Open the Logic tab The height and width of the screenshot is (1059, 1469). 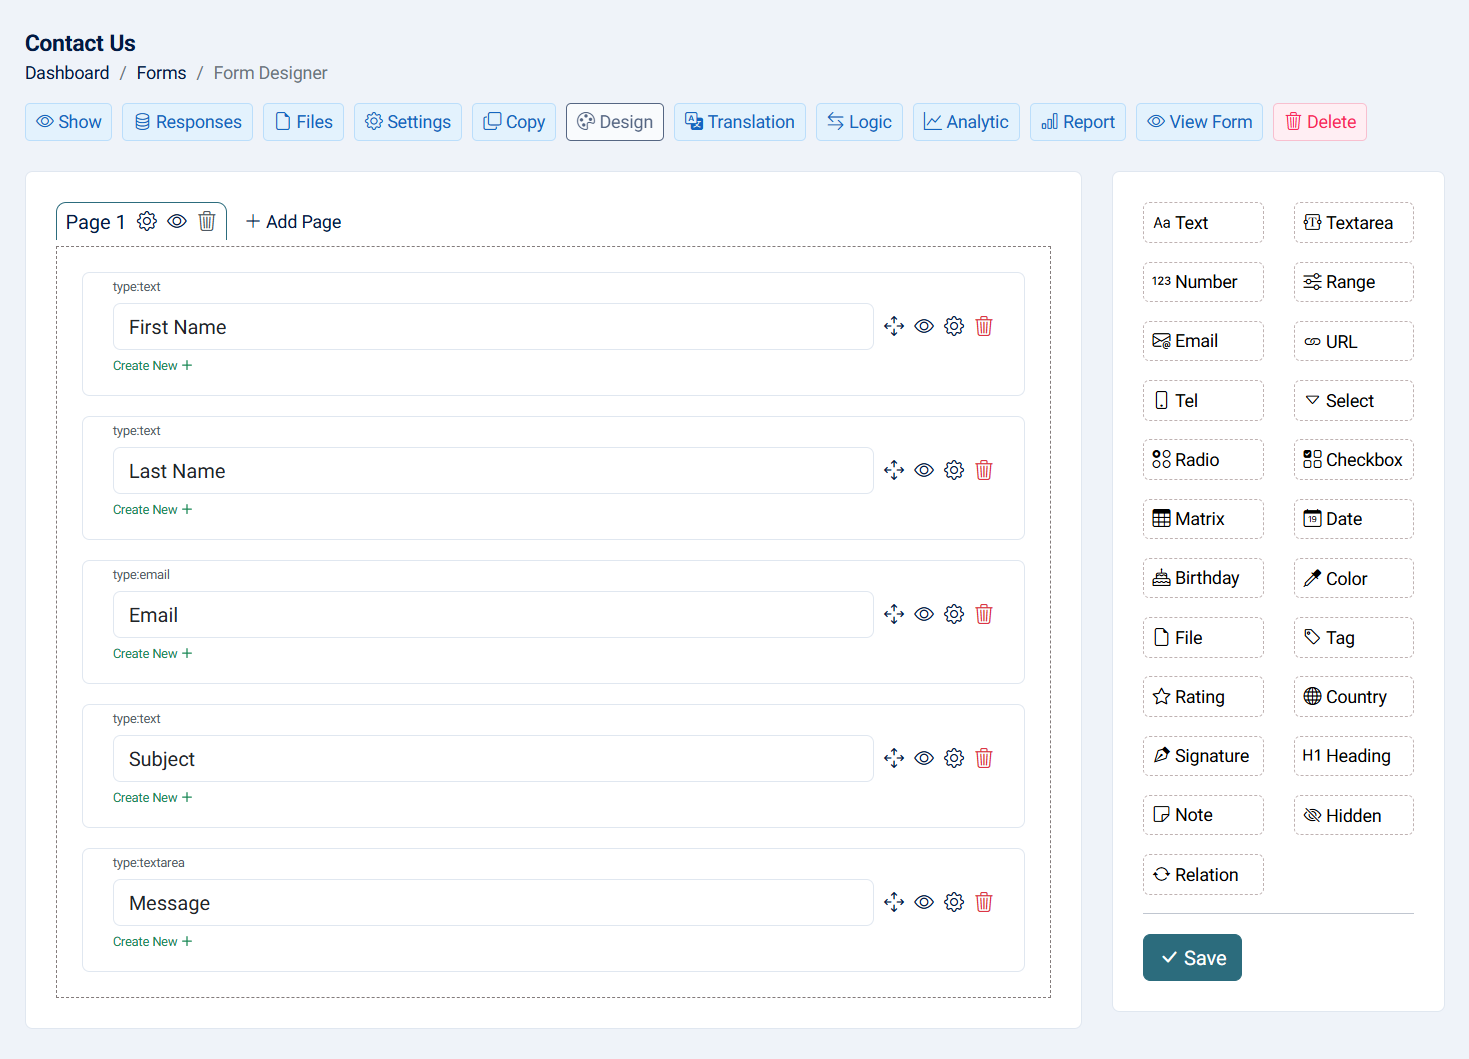tap(859, 122)
